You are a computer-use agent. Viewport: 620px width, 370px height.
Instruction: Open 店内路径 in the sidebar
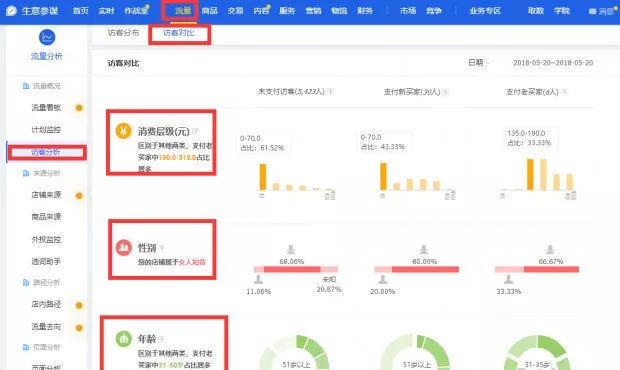tap(46, 304)
